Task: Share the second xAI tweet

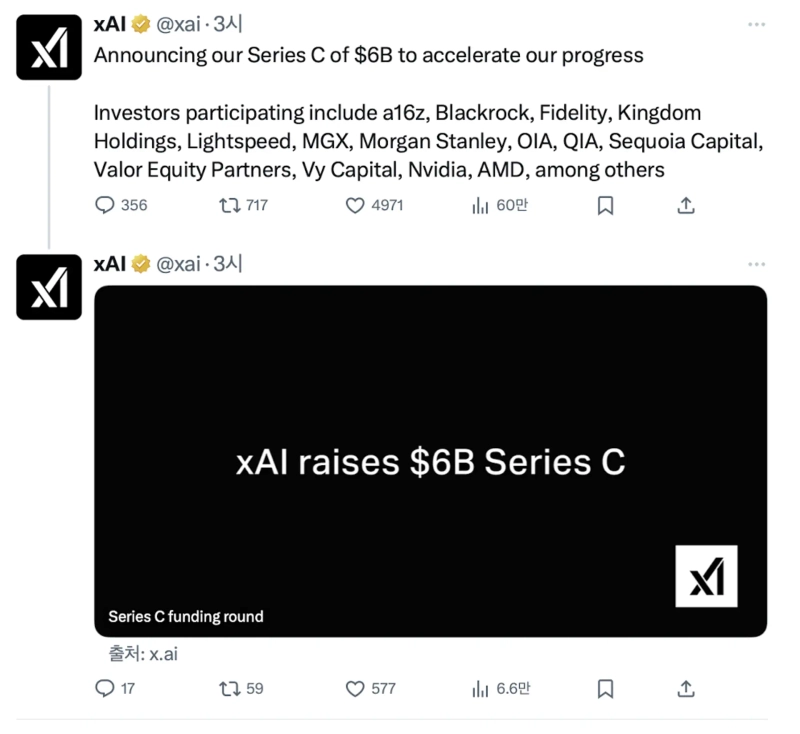Action: pyautogui.click(x=686, y=688)
